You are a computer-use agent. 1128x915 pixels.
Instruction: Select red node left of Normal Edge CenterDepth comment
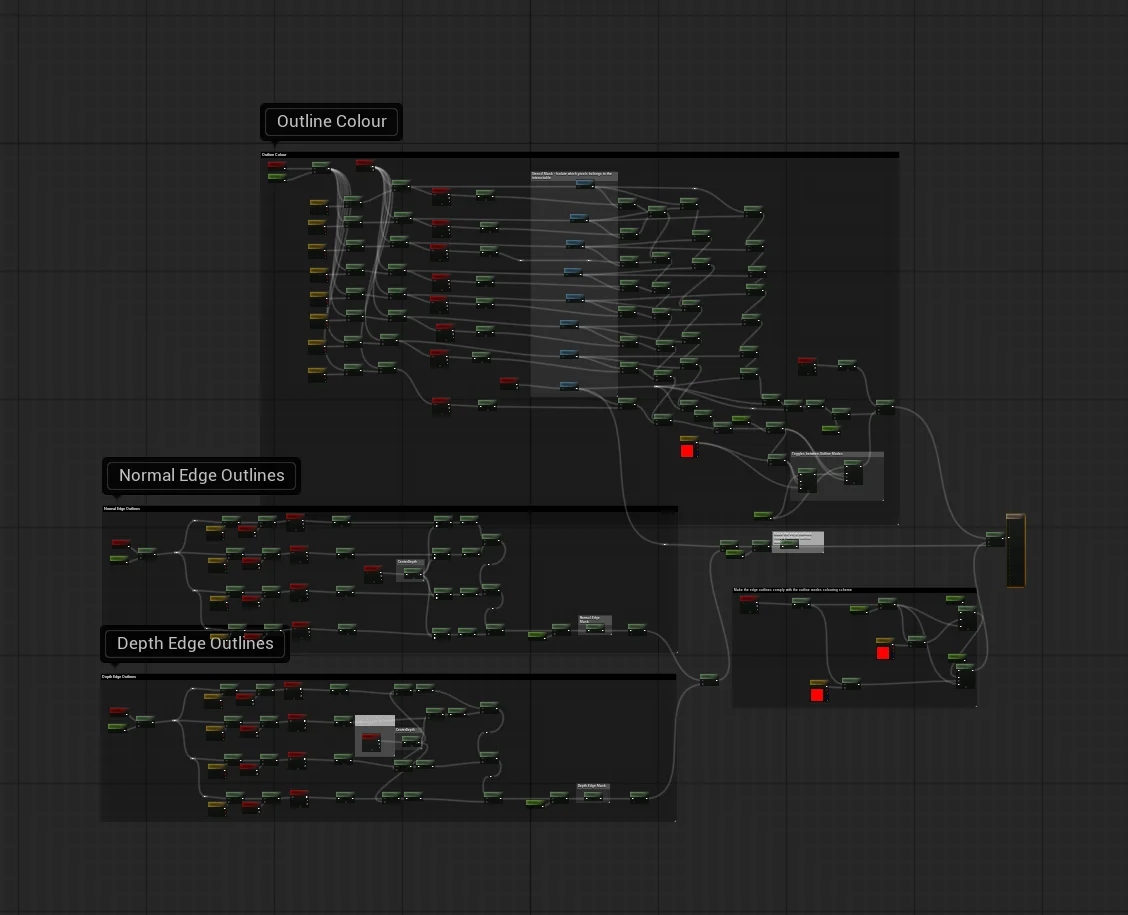point(373,573)
